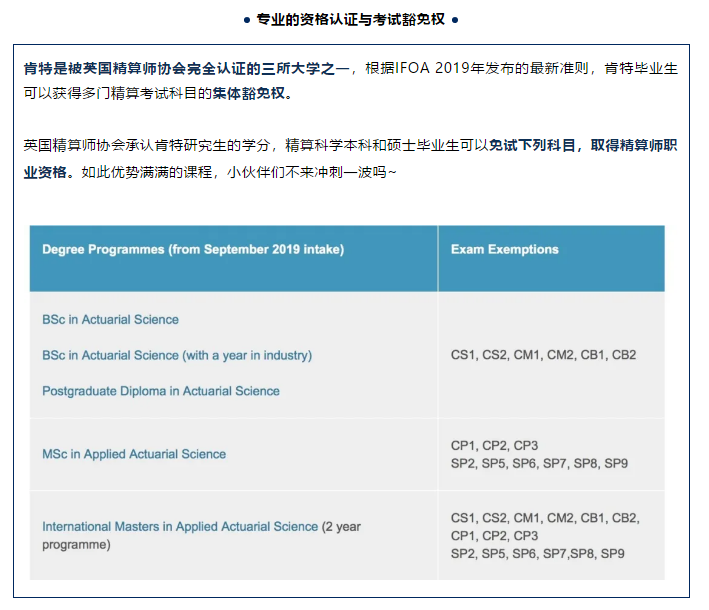Open BSc Actuarial Science with year in industry
The height and width of the screenshot is (610, 709).
[x=177, y=355]
